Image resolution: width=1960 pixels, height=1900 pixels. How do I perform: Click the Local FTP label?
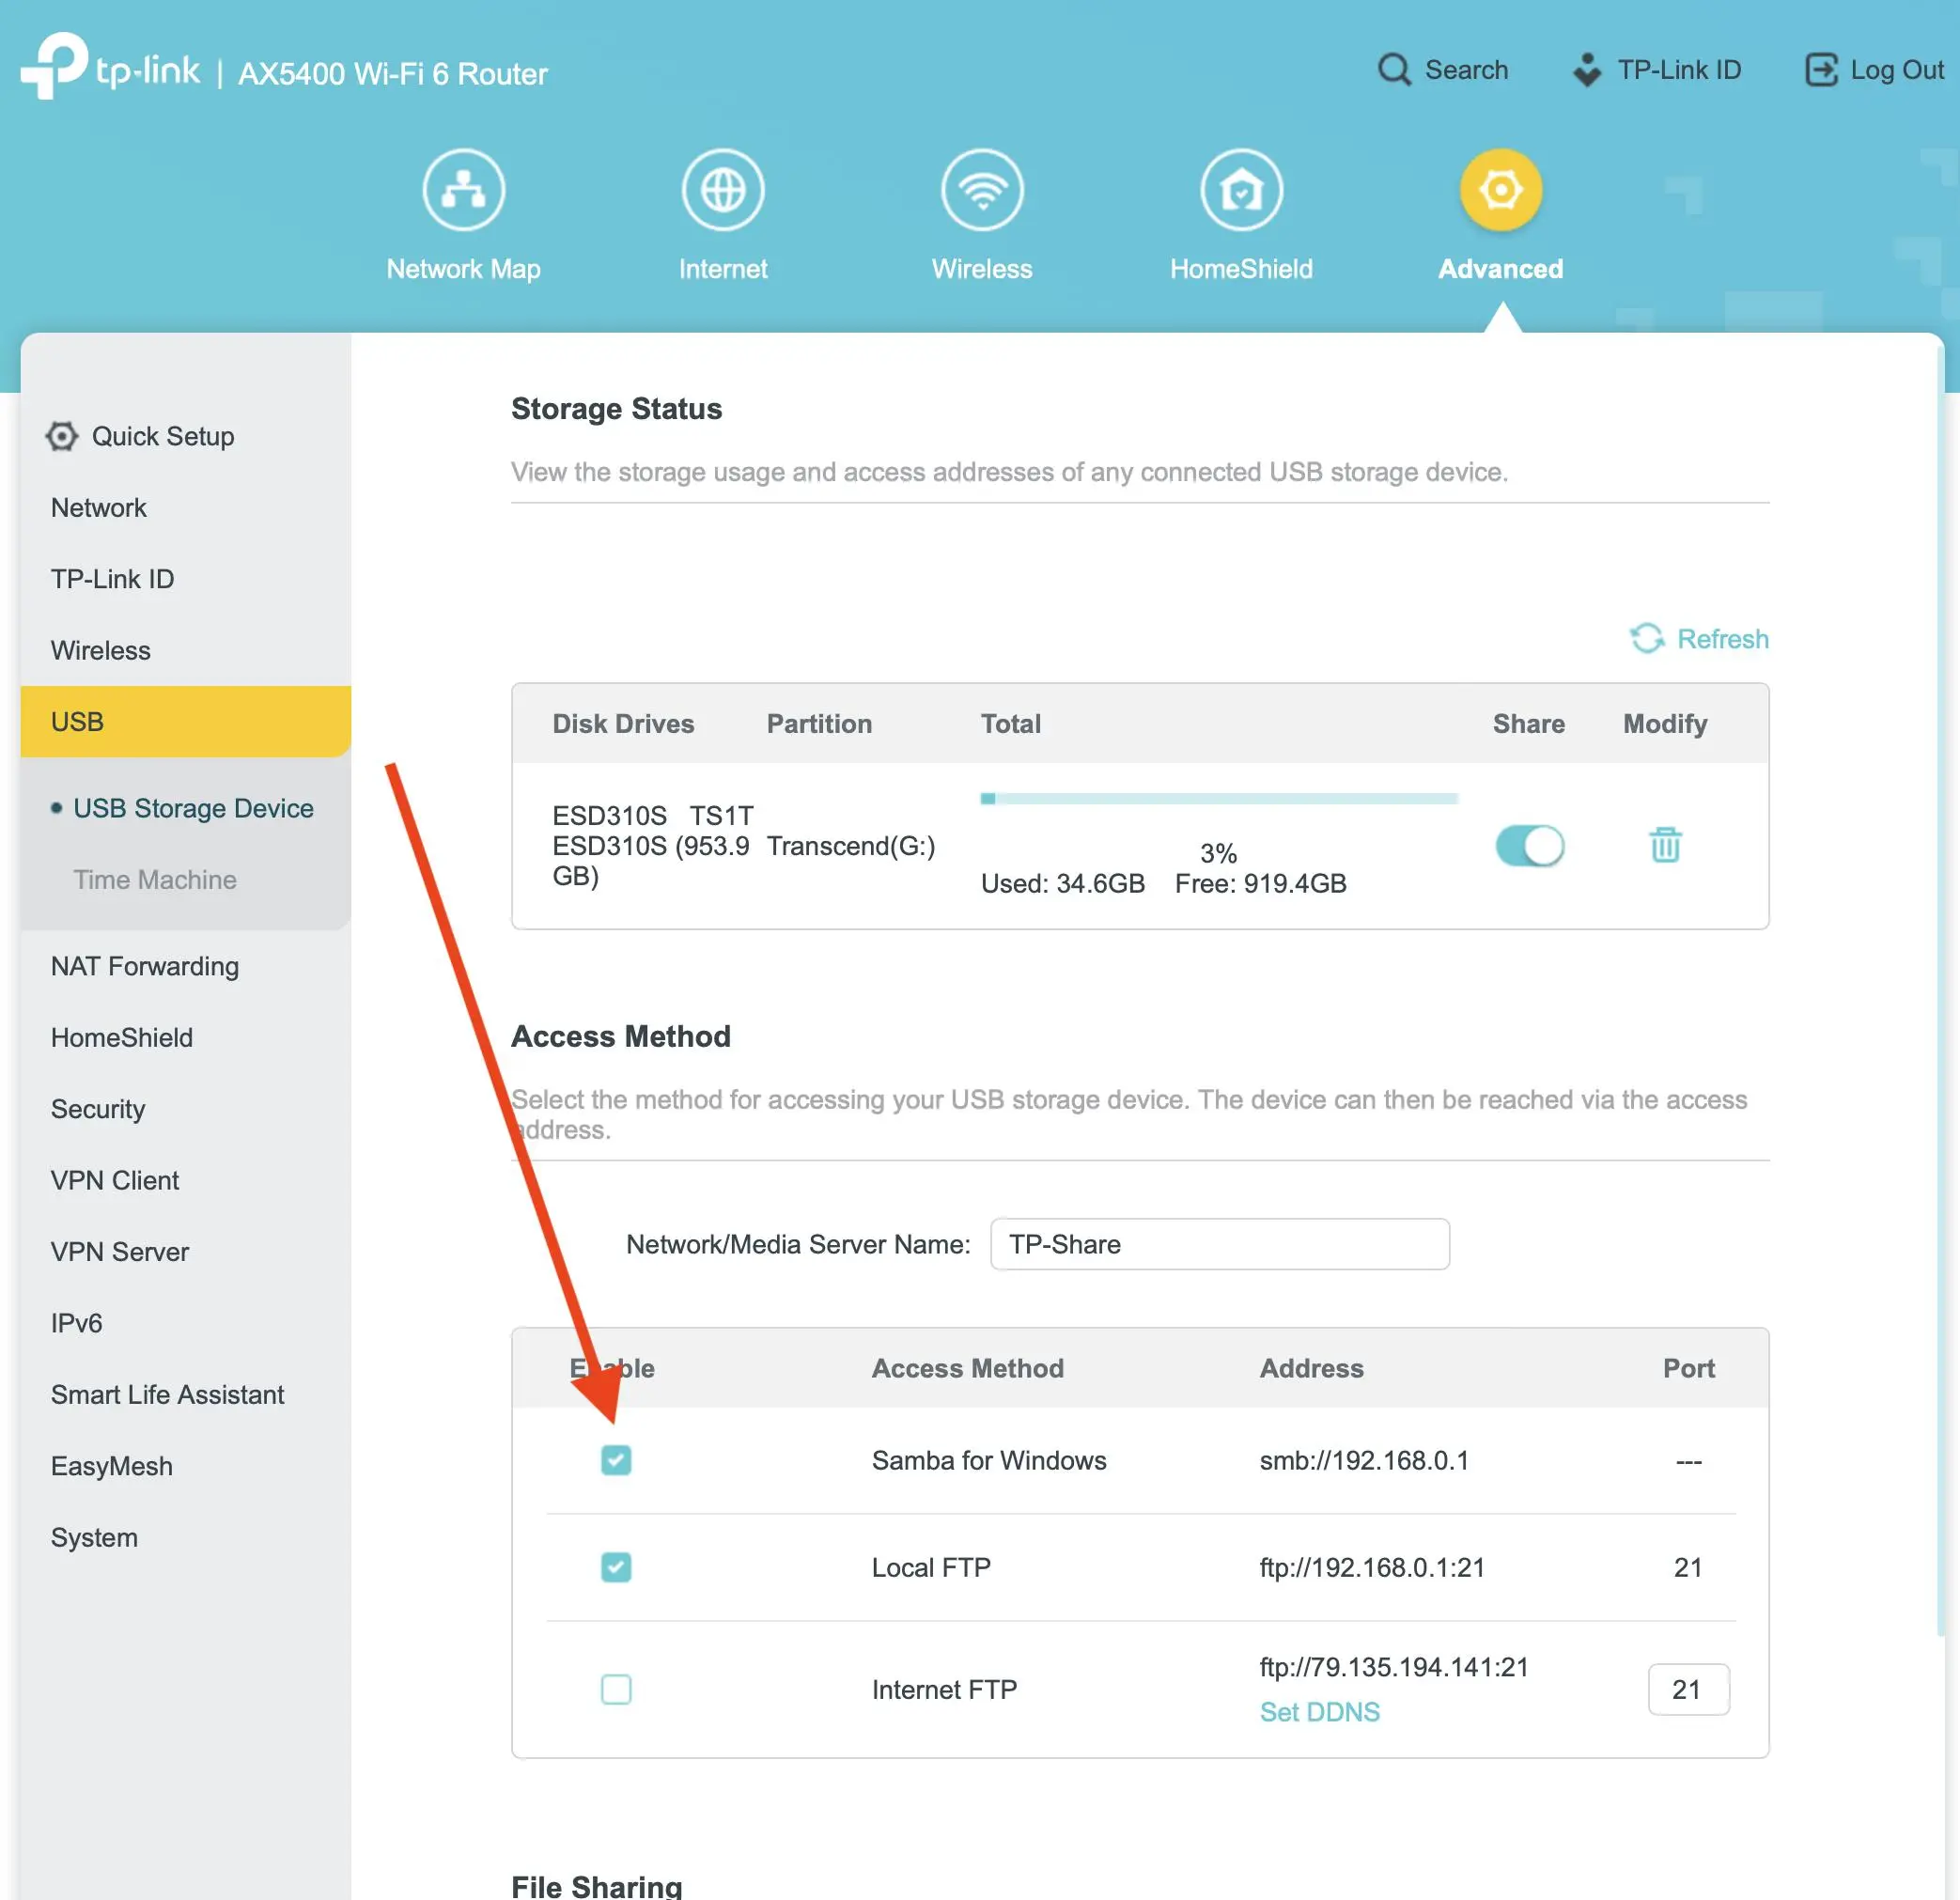931,1567
